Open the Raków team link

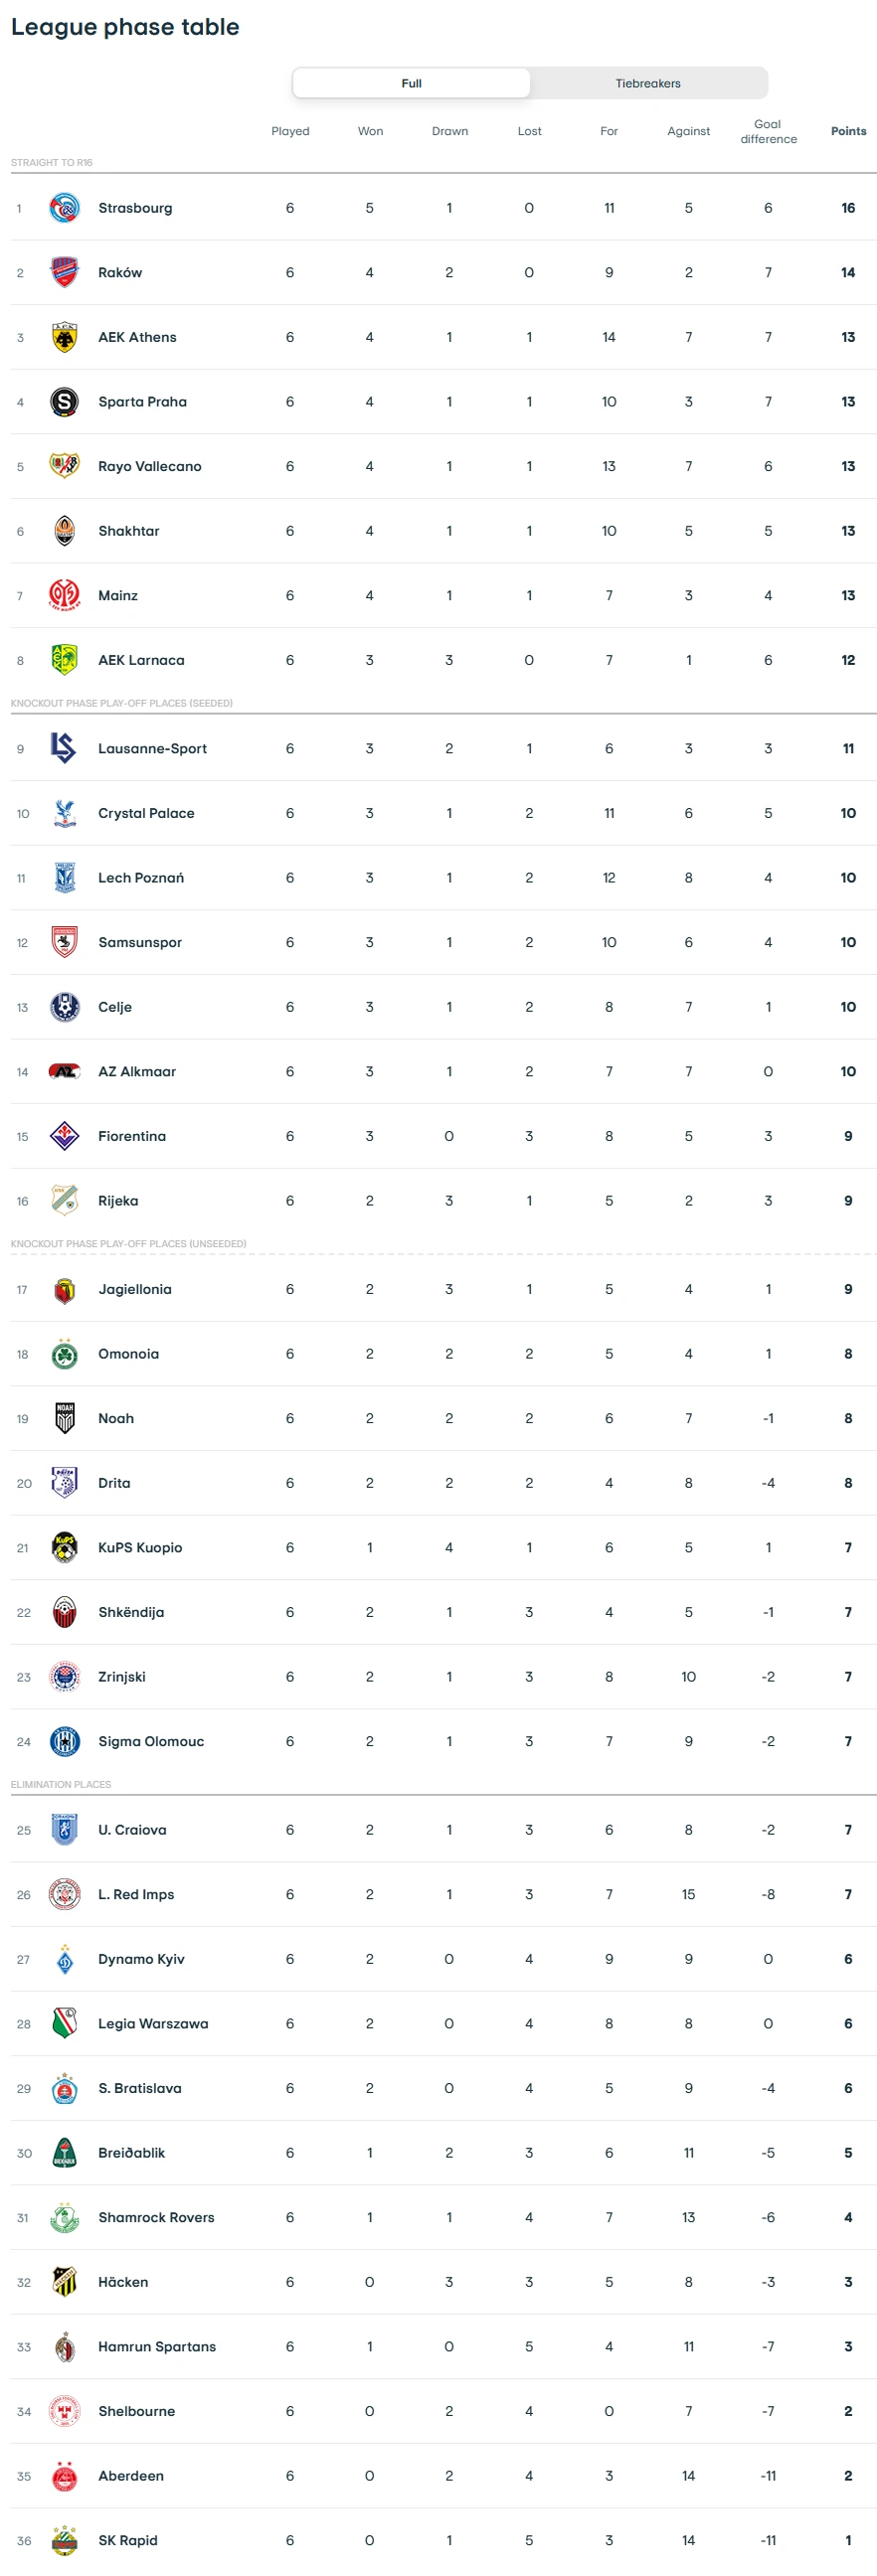click(120, 272)
